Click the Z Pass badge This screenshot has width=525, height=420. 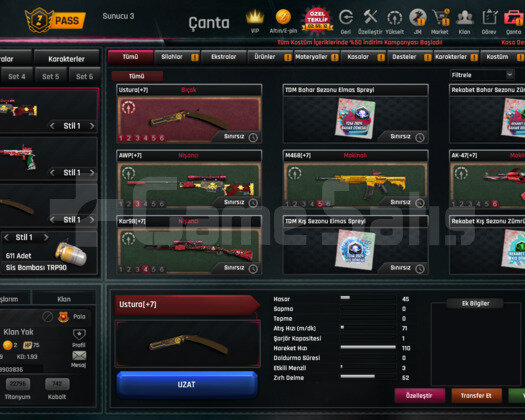coord(56,20)
